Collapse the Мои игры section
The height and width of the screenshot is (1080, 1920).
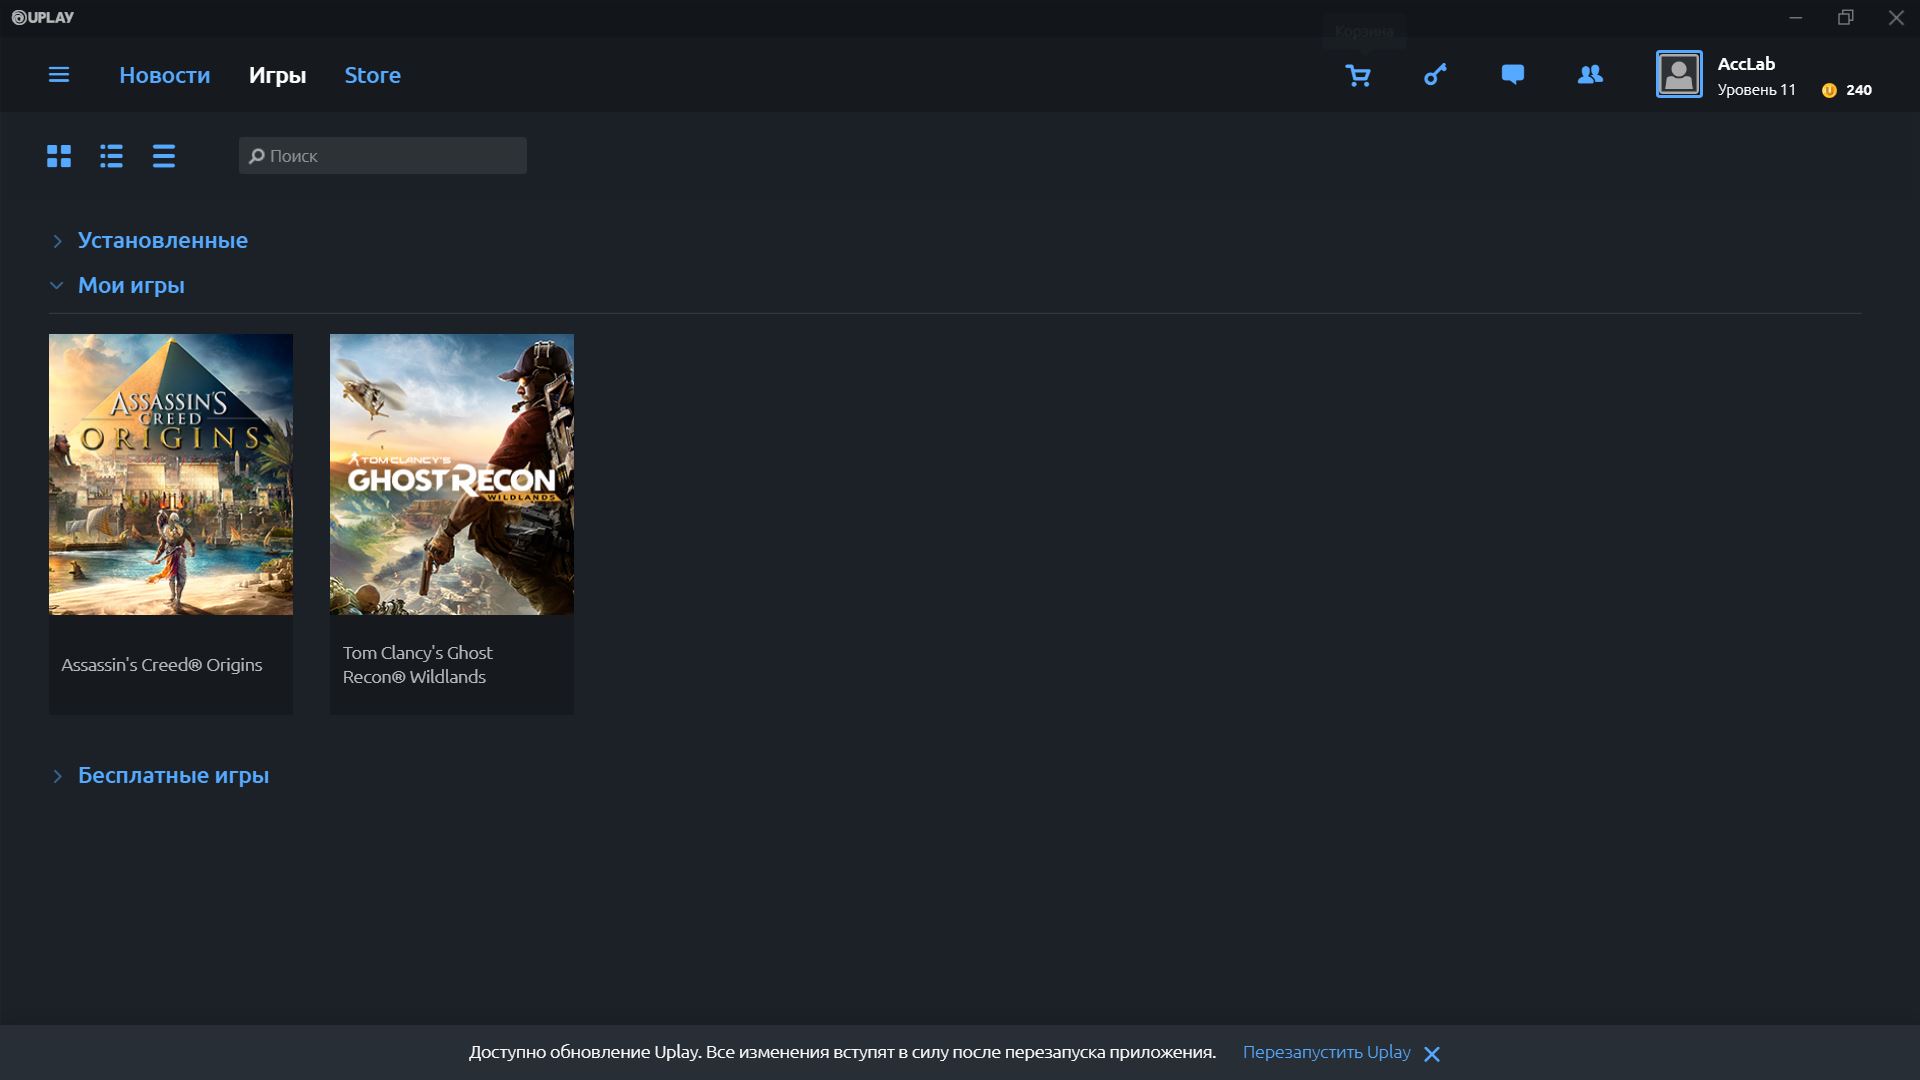pos(57,286)
